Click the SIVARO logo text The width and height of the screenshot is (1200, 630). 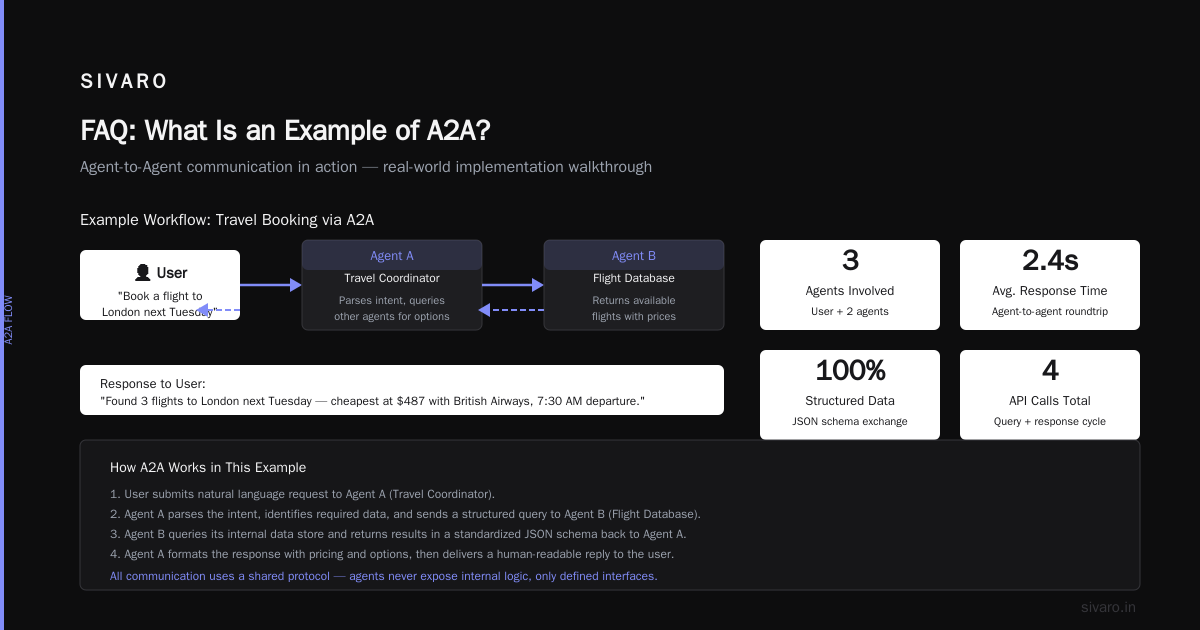pyautogui.click(x=124, y=81)
